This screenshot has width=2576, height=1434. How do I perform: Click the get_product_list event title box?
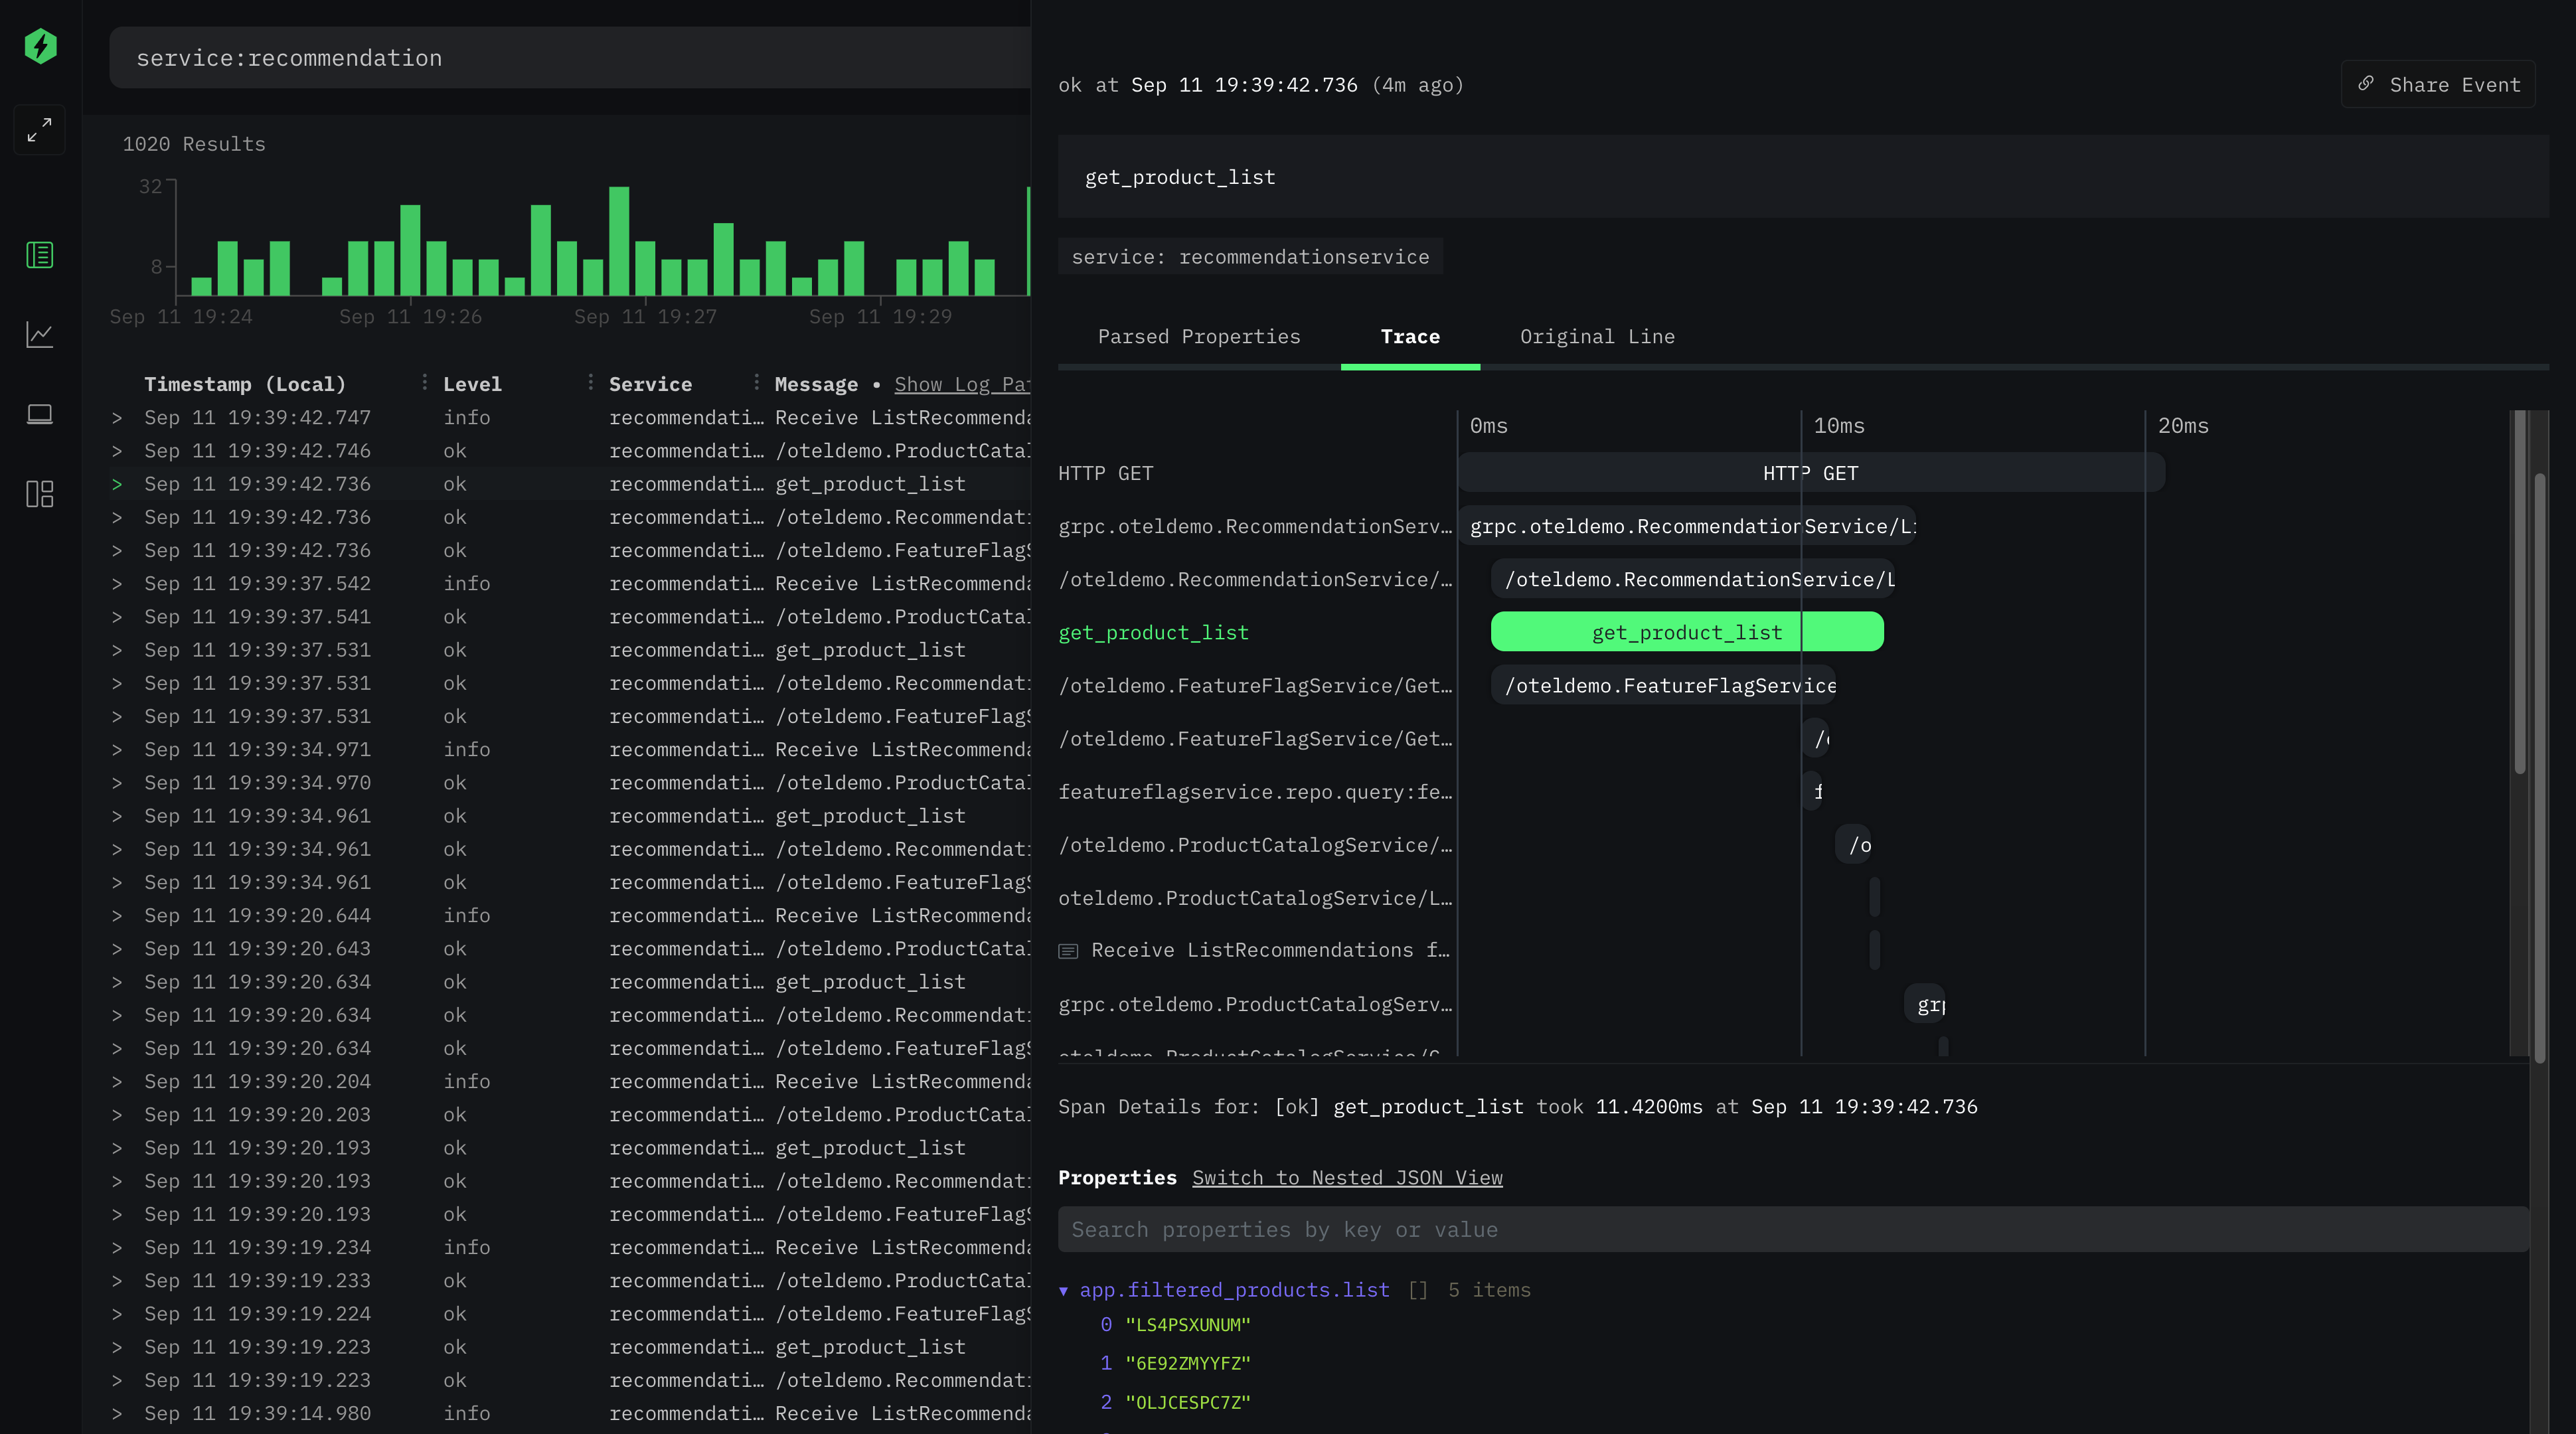pyautogui.click(x=1803, y=177)
